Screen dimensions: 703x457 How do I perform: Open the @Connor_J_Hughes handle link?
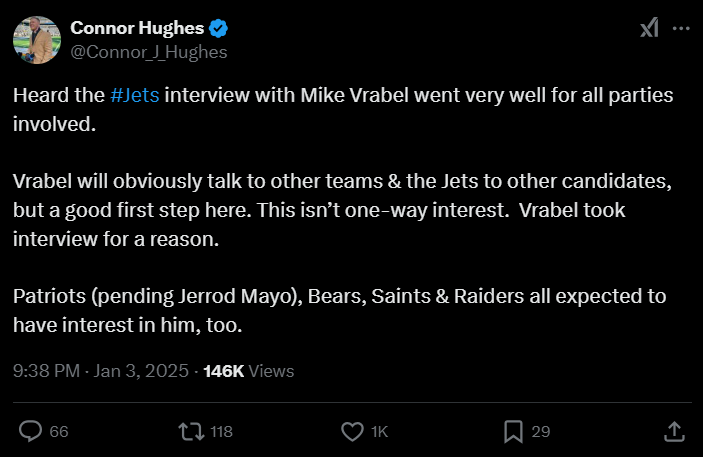point(149,51)
